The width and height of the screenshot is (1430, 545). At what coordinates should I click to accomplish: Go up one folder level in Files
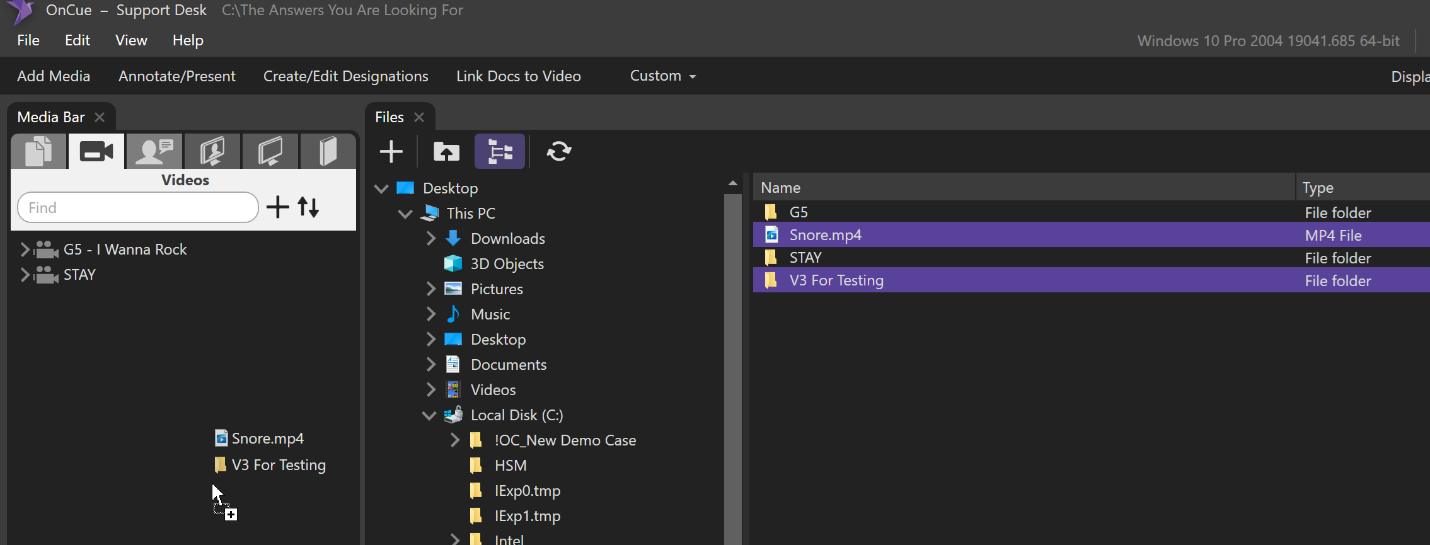tap(446, 152)
